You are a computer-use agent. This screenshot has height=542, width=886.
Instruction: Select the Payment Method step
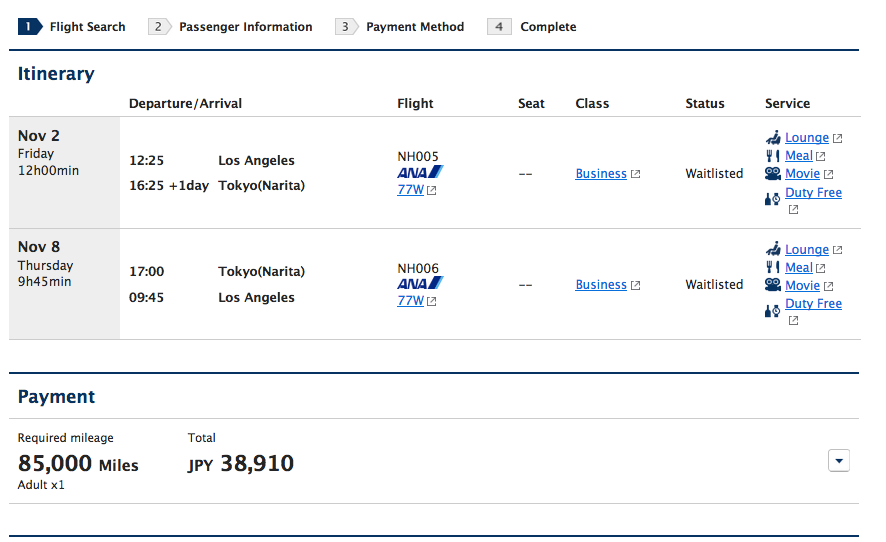(x=400, y=27)
